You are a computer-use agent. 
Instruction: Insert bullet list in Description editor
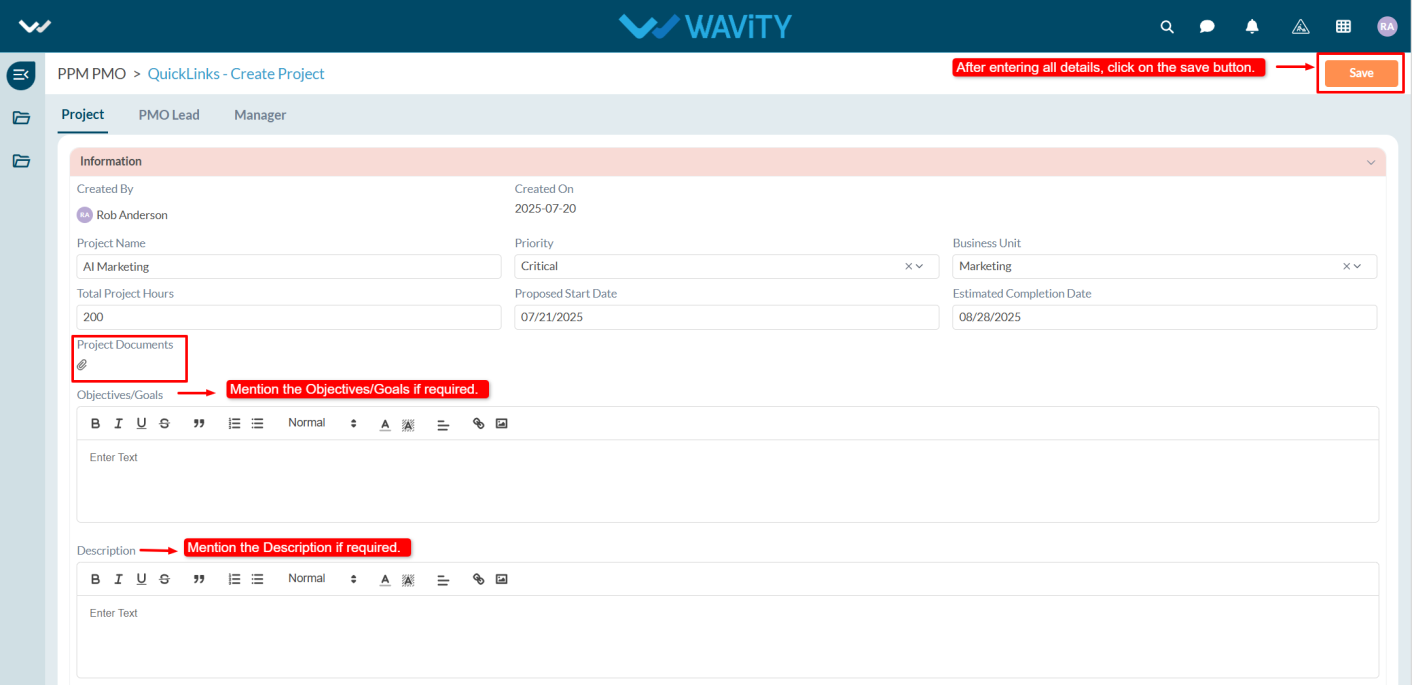click(x=257, y=579)
